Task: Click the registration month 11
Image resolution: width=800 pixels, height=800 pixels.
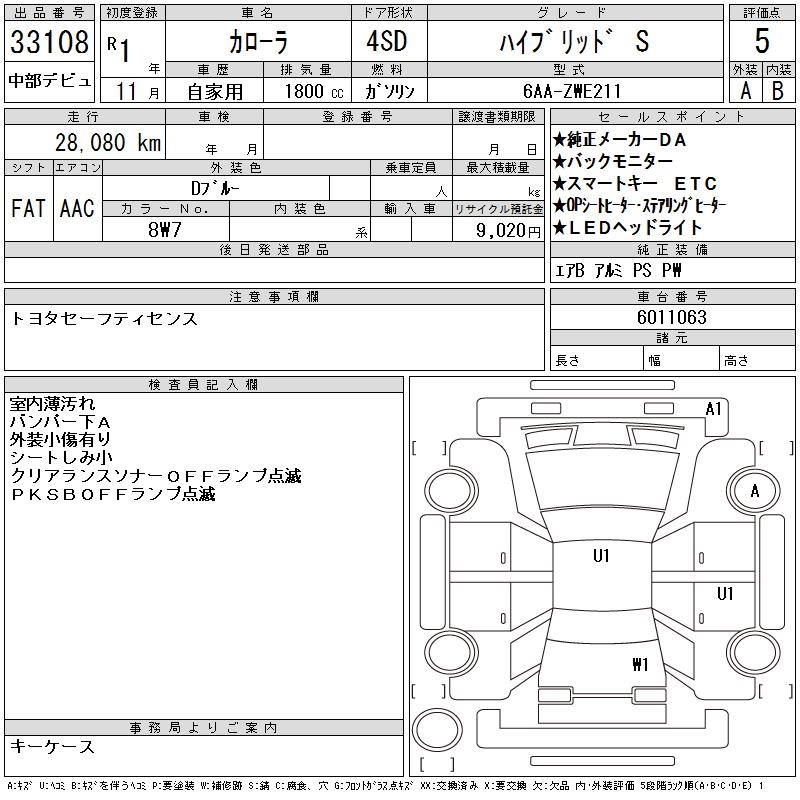Action: pyautogui.click(x=127, y=92)
